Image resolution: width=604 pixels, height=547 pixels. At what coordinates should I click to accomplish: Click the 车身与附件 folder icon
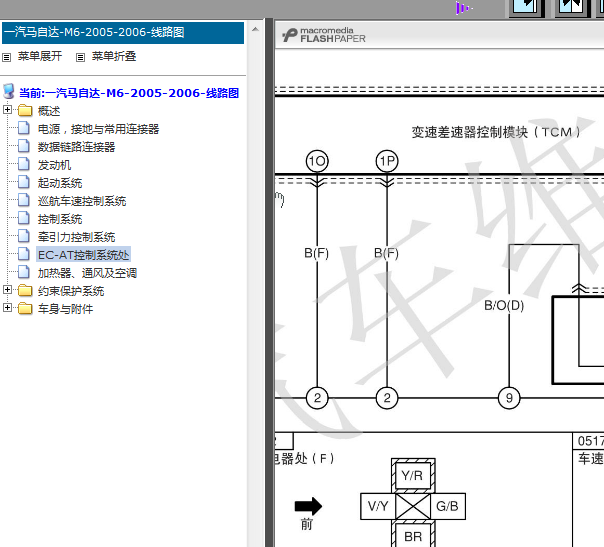pos(25,308)
